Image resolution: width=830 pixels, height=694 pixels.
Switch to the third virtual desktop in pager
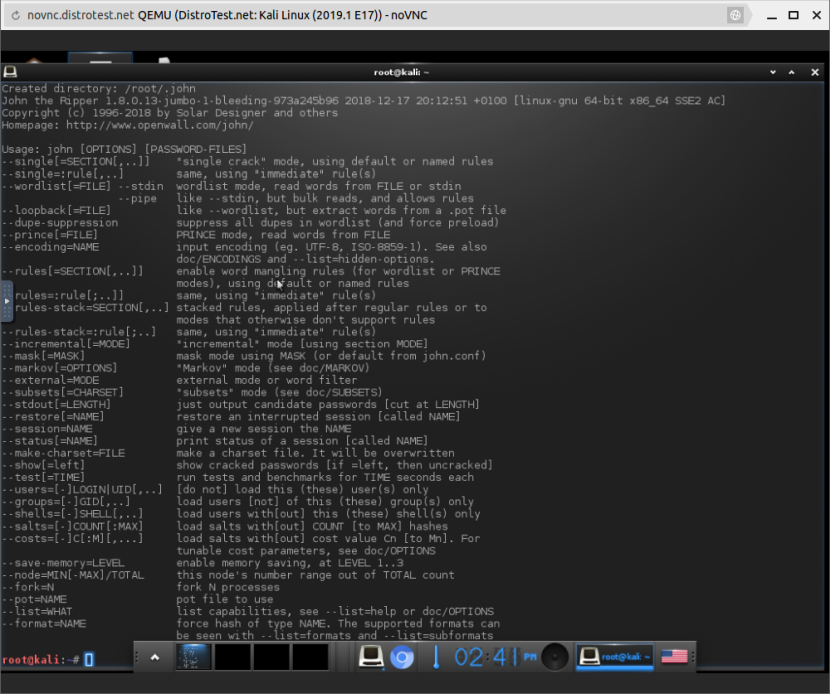[x=271, y=657]
